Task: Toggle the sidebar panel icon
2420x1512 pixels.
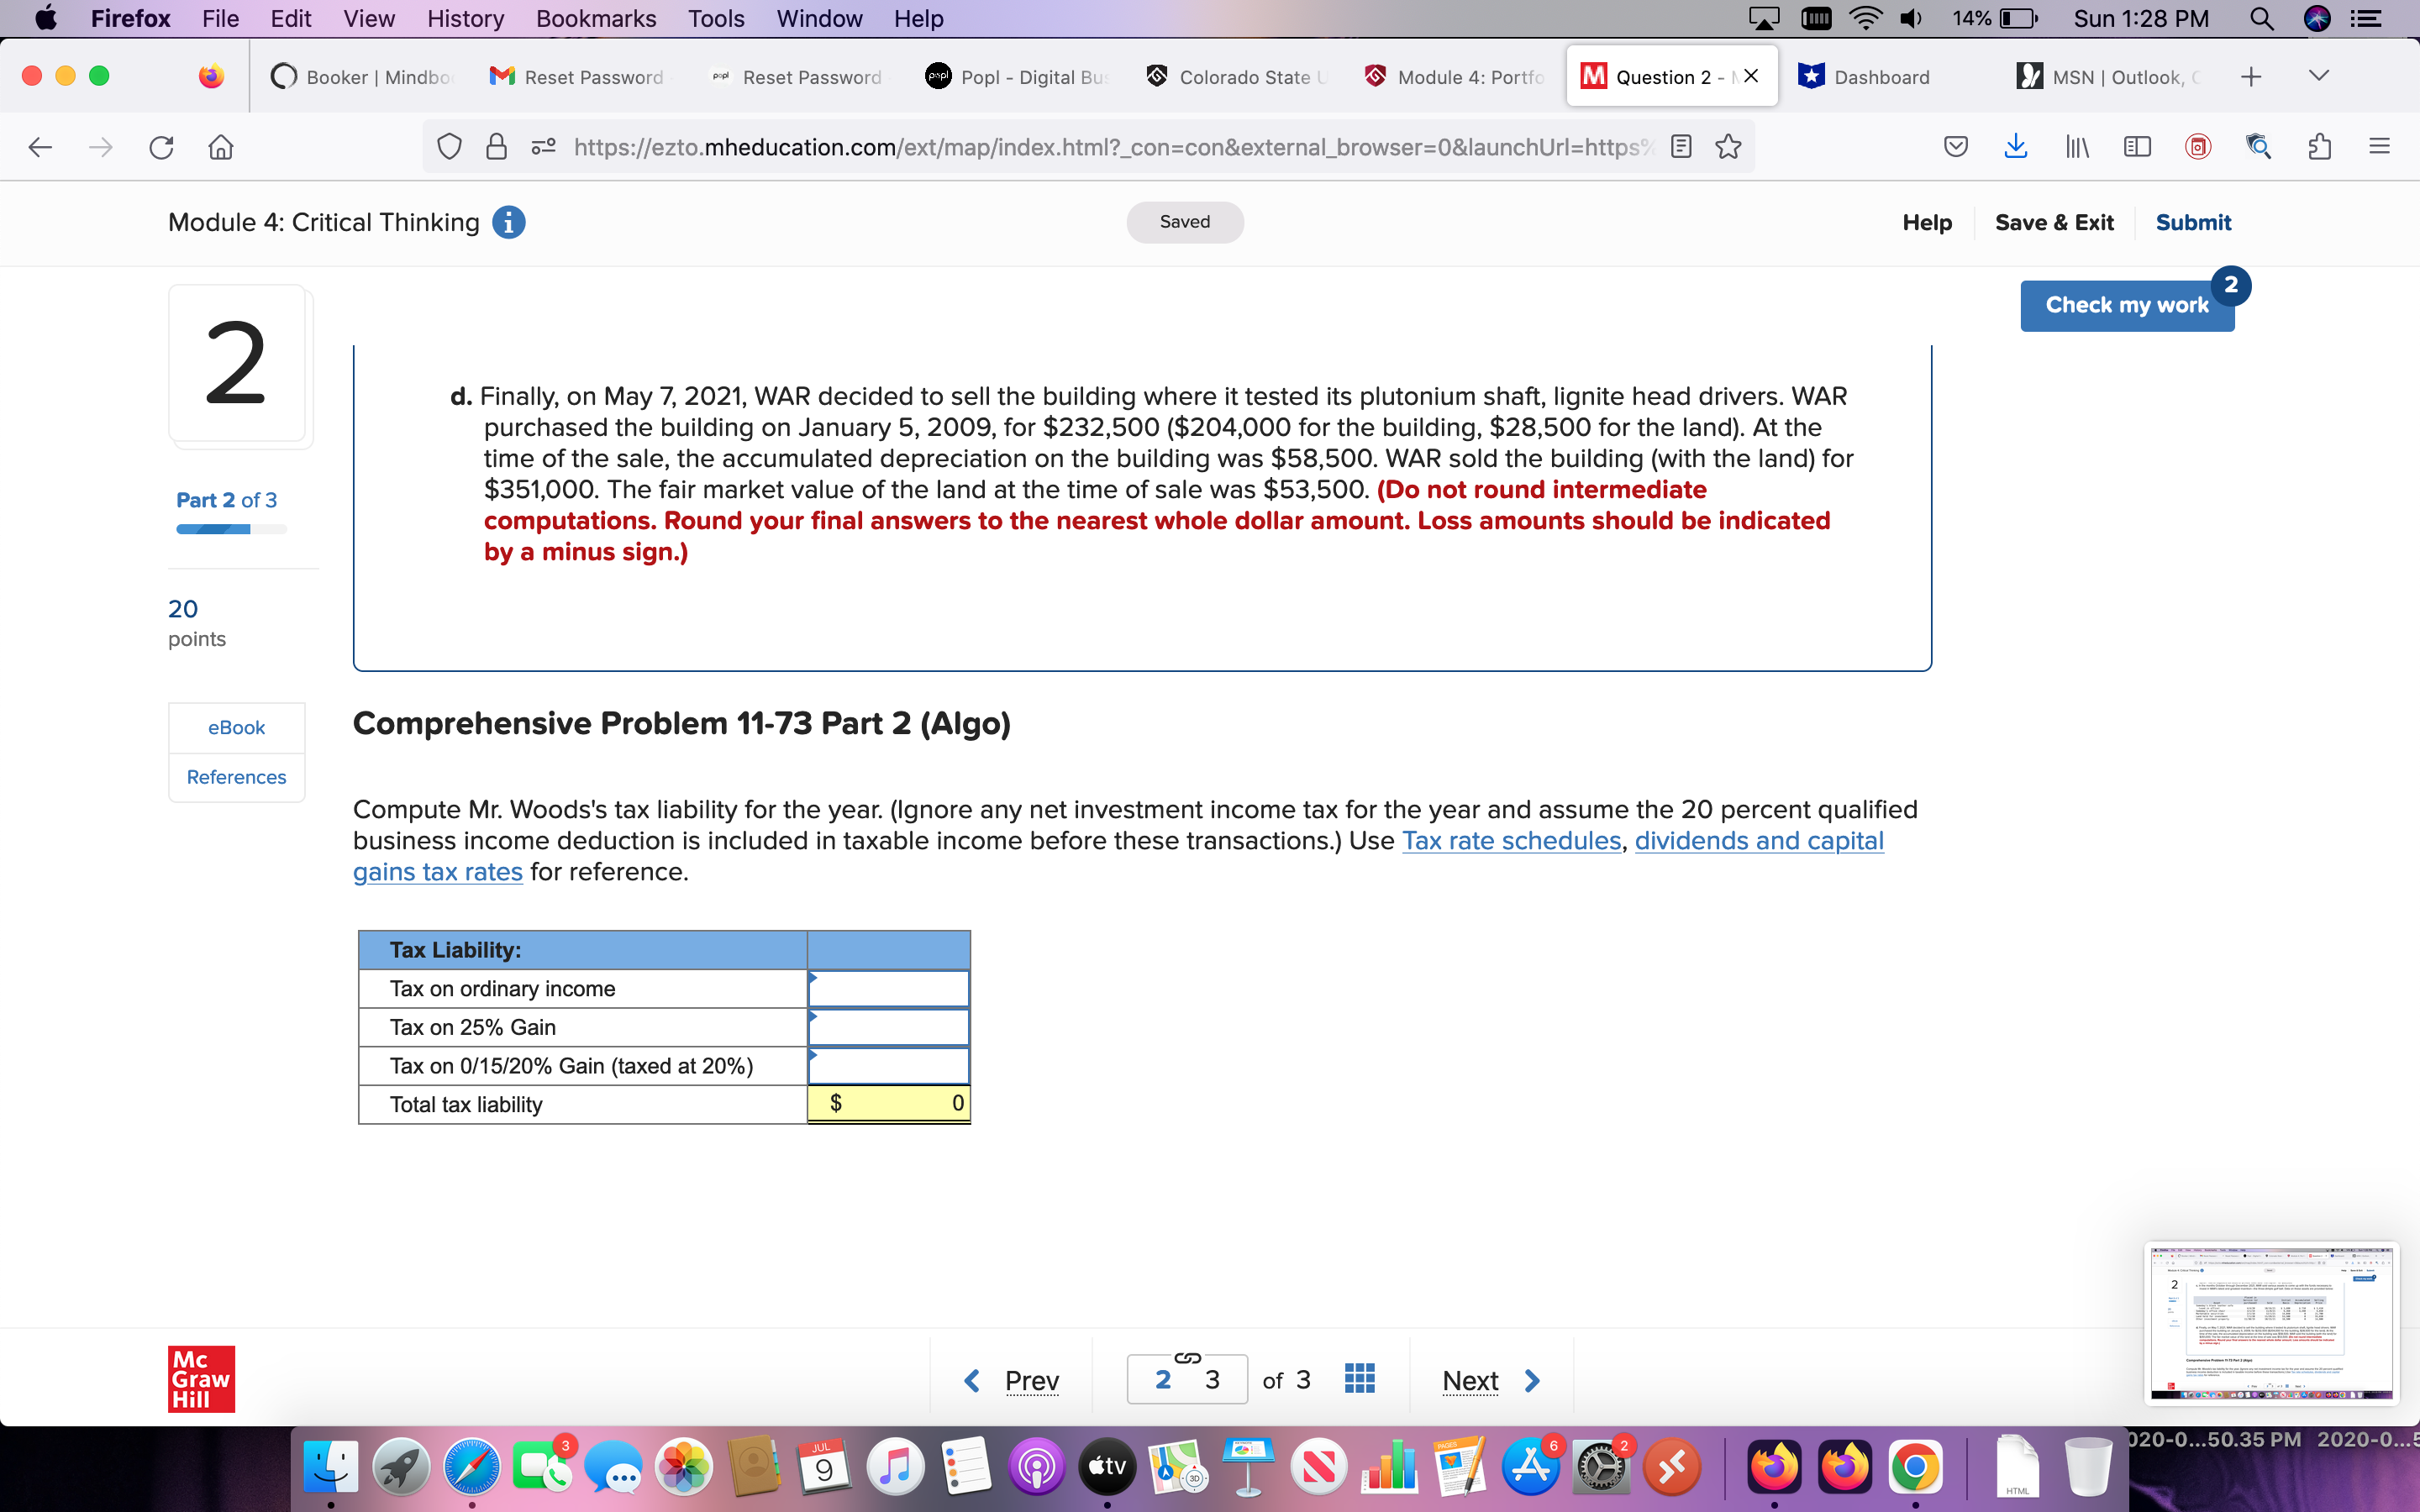Action: click(x=2137, y=147)
